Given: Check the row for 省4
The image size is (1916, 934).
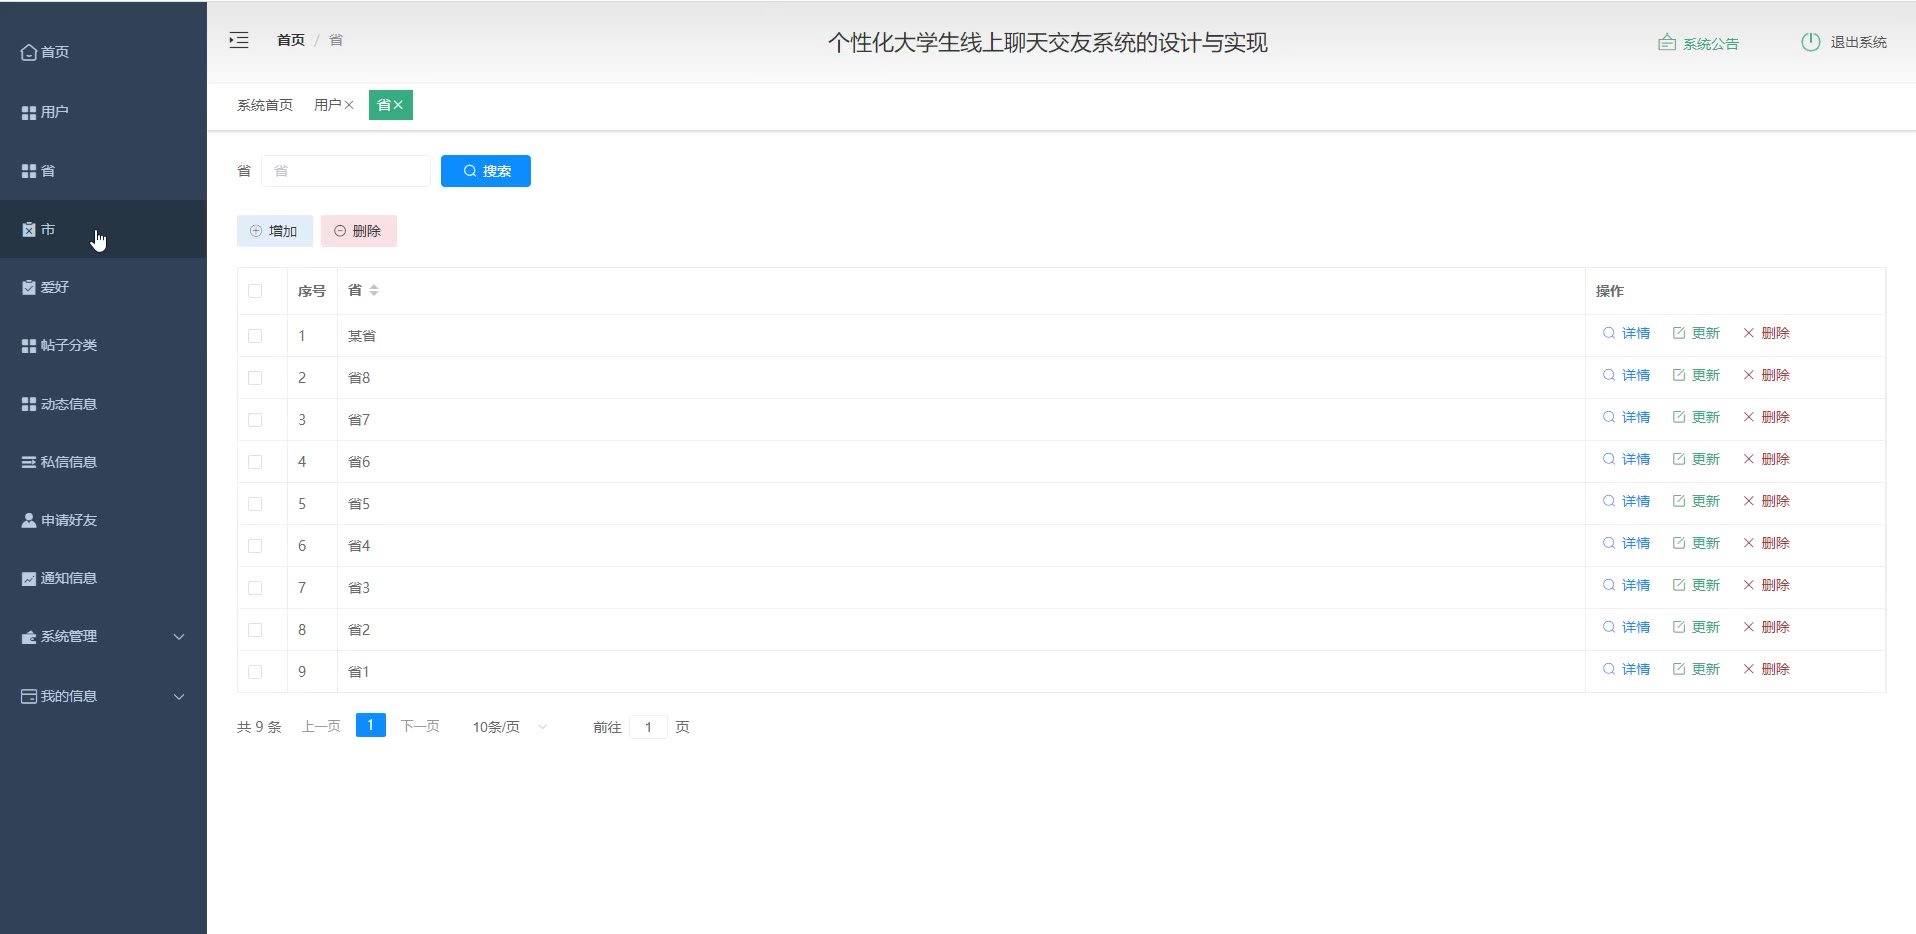Looking at the screenshot, I should 255,546.
